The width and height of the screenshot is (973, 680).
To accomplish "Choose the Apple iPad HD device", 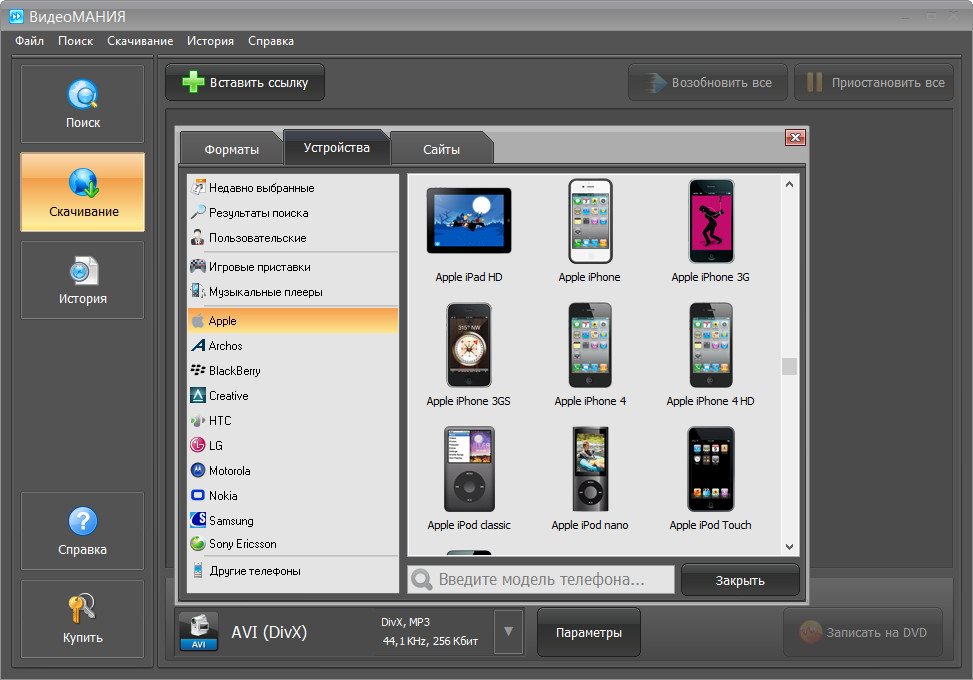I will pyautogui.click(x=469, y=233).
